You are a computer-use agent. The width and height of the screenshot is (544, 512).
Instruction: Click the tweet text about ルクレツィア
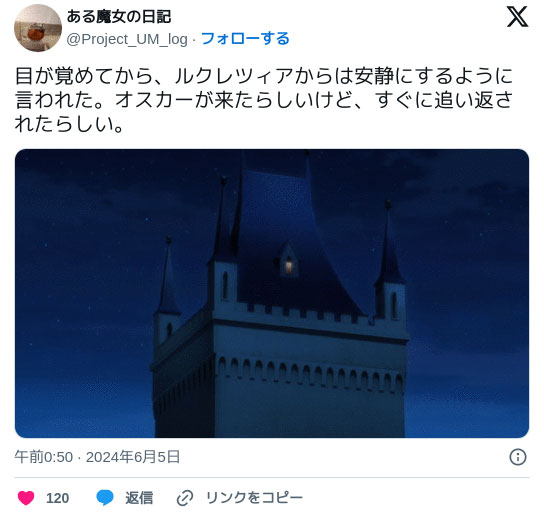click(264, 100)
